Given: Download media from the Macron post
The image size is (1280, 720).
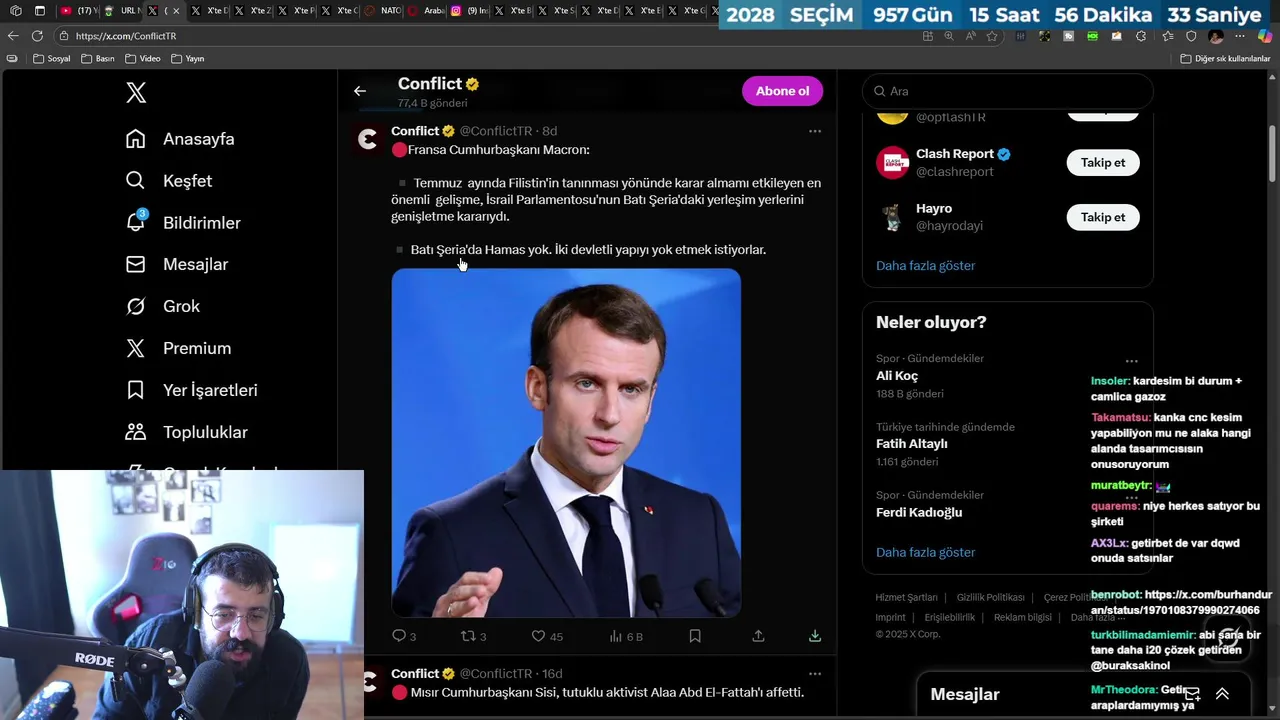Looking at the screenshot, I should pos(815,636).
